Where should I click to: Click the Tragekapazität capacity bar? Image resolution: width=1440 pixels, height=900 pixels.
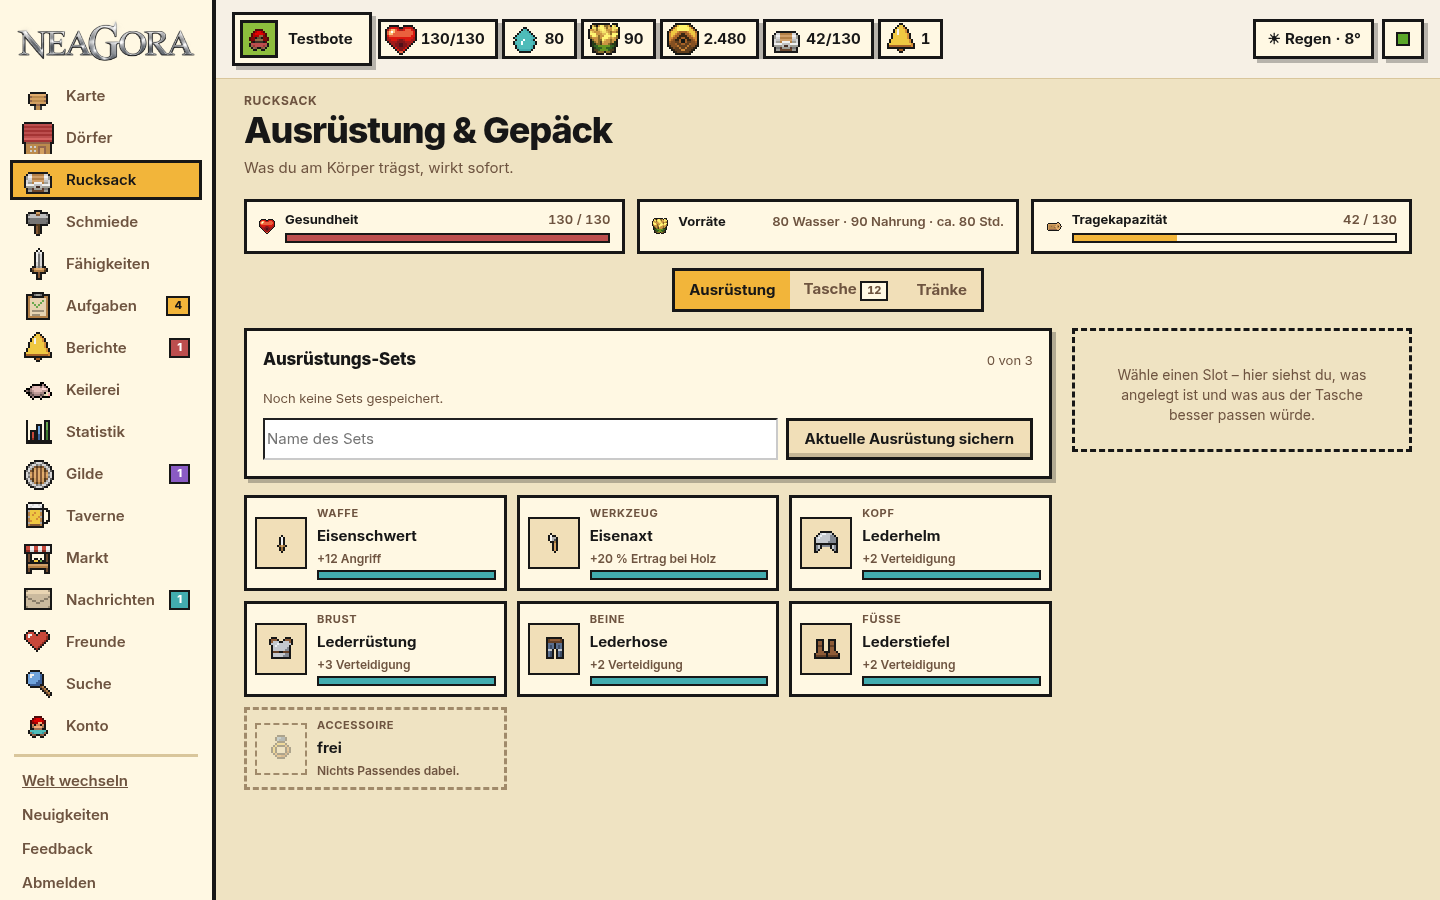coord(1234,238)
